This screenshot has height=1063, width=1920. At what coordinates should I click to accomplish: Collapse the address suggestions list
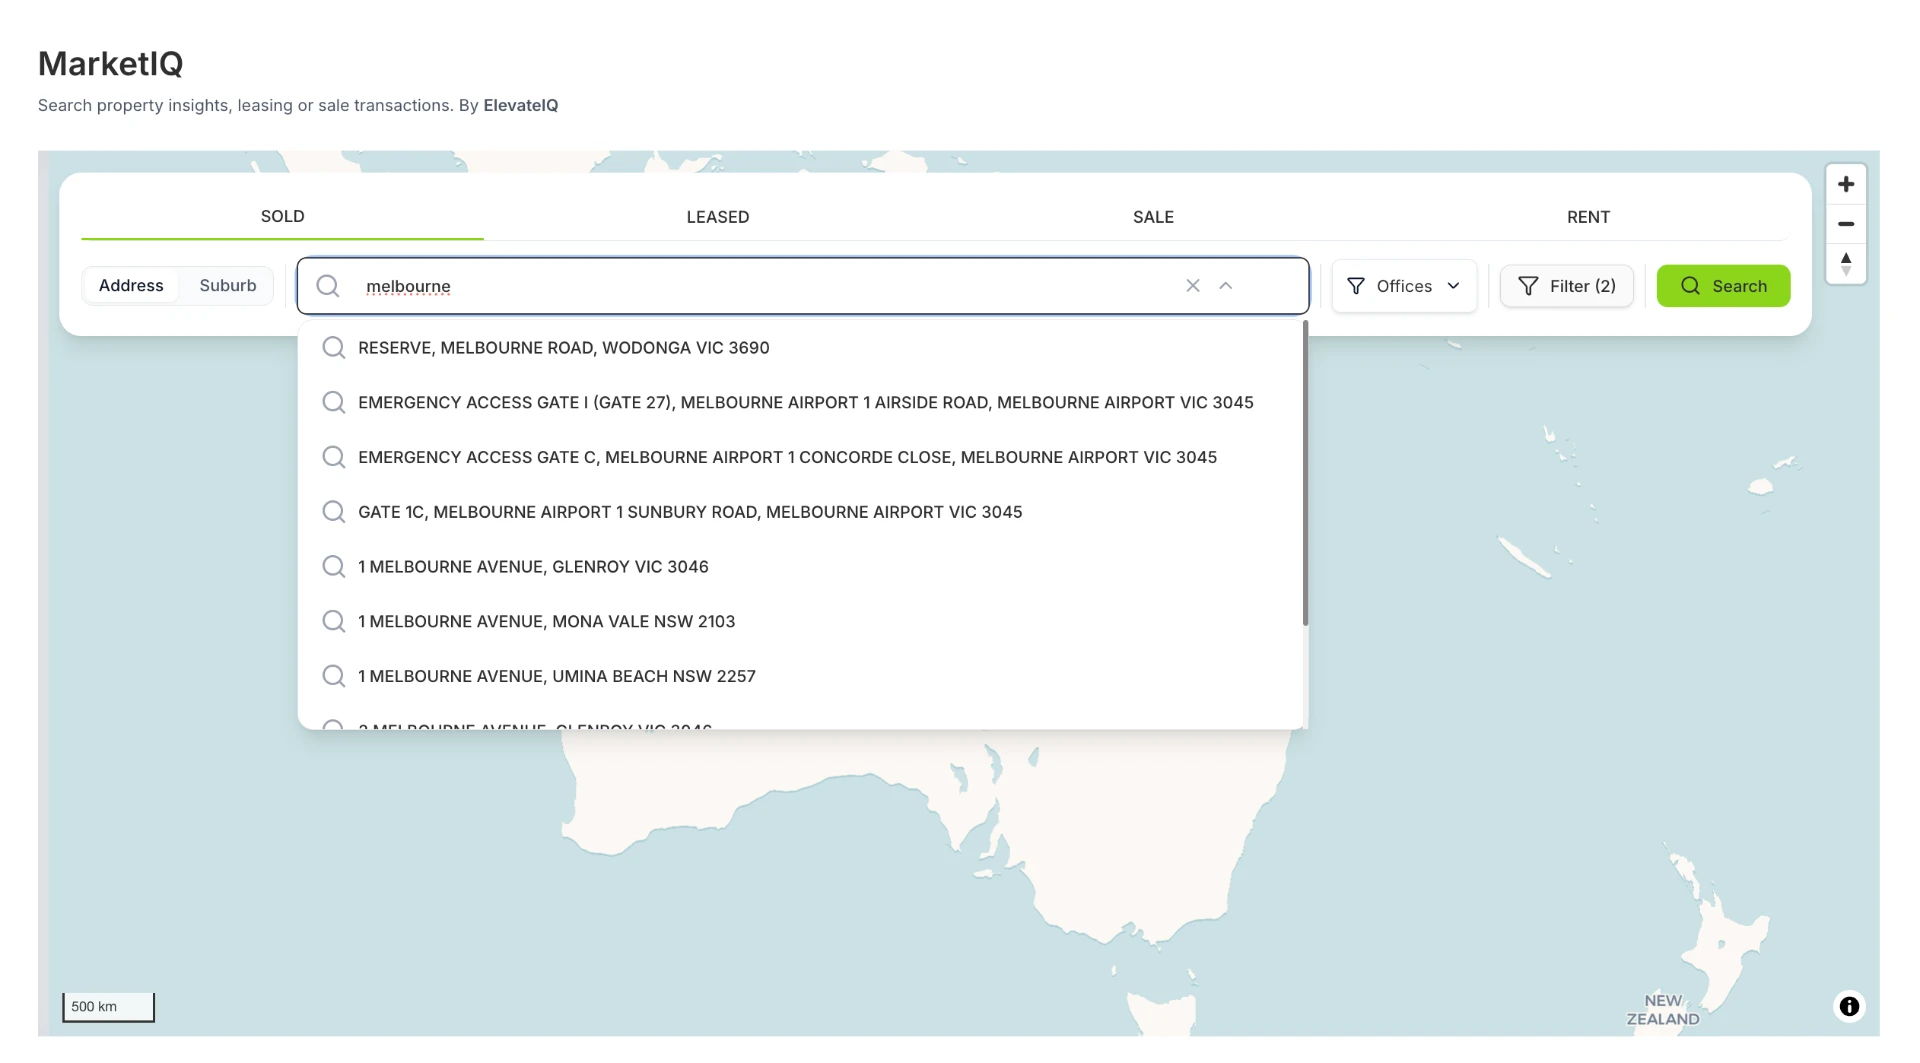point(1226,286)
